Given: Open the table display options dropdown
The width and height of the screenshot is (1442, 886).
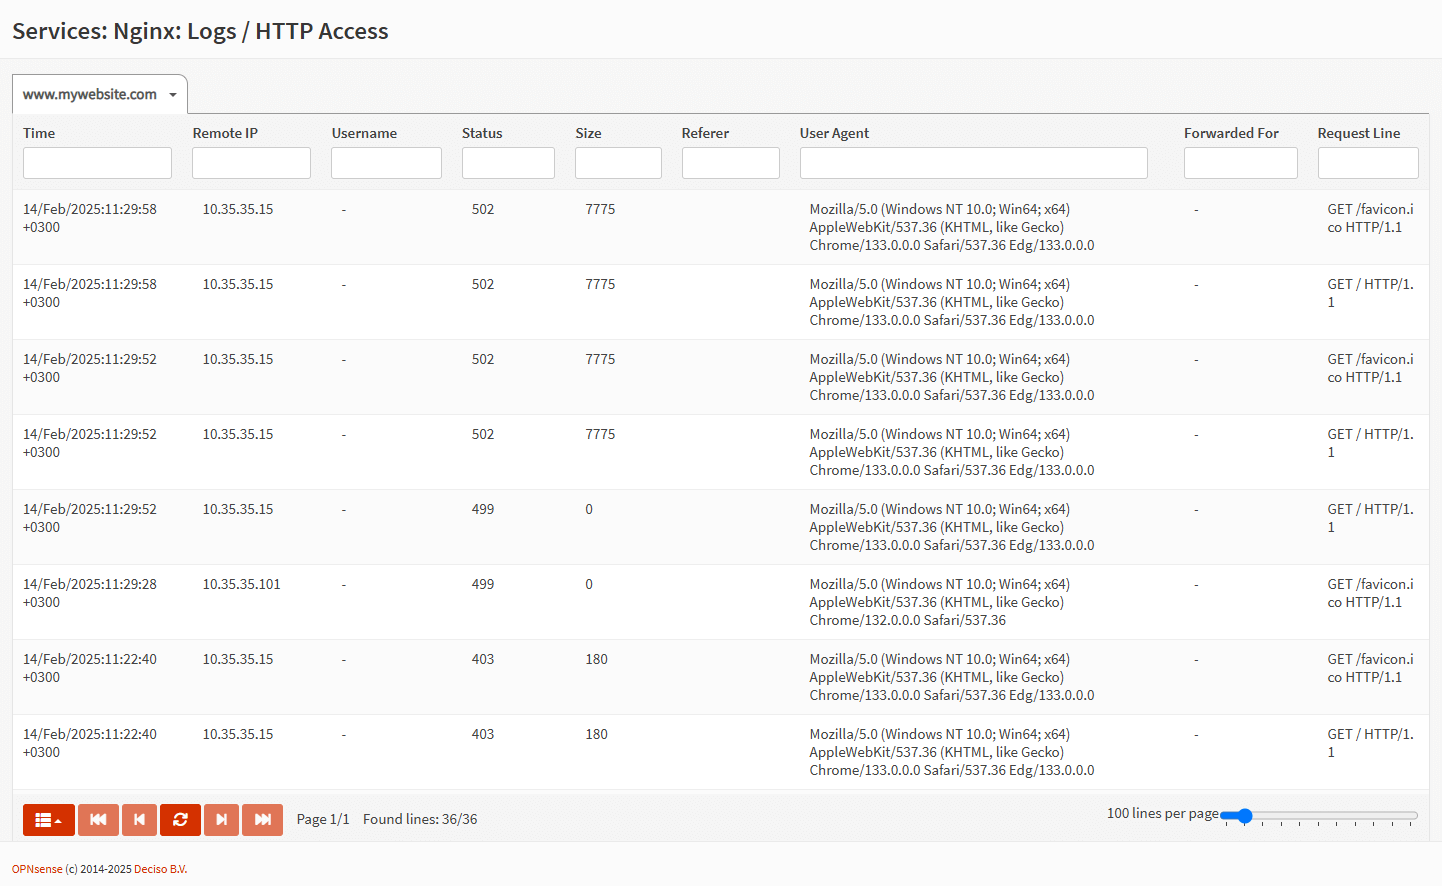Looking at the screenshot, I should click(48, 819).
